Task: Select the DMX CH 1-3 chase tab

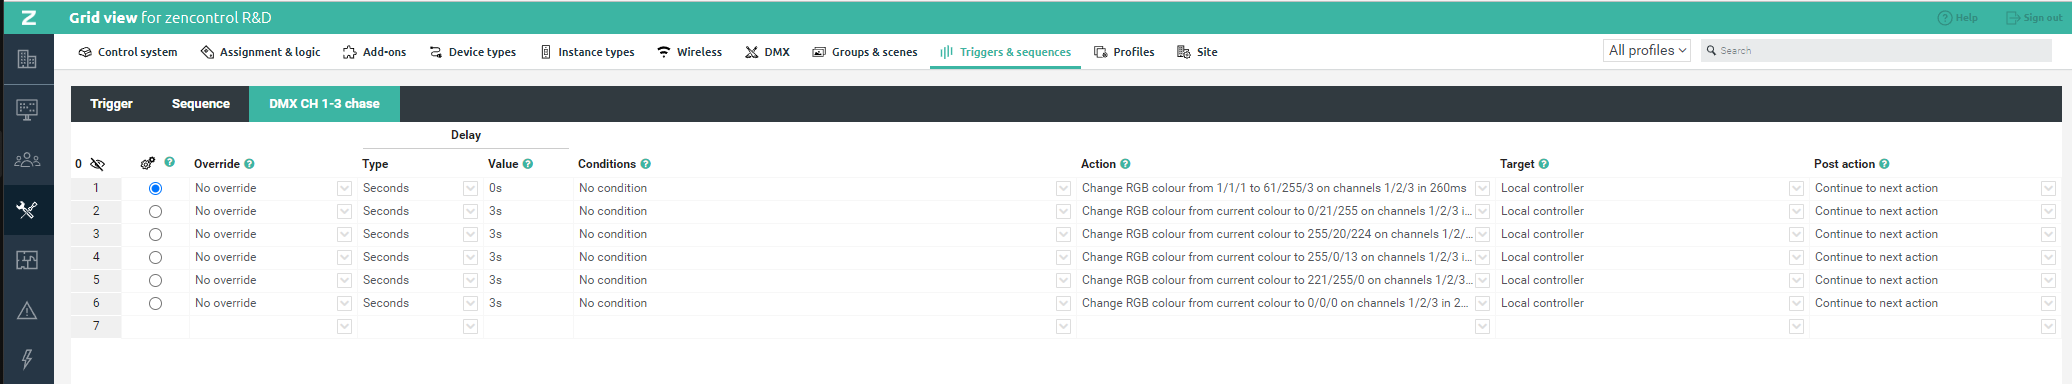Action: (x=324, y=104)
